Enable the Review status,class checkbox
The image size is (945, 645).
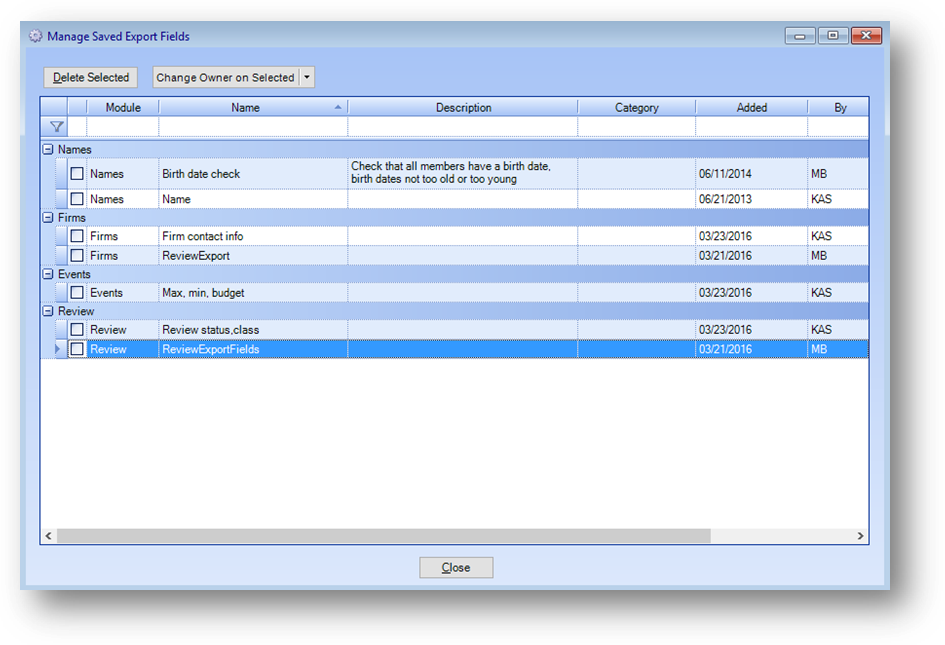[77, 330]
